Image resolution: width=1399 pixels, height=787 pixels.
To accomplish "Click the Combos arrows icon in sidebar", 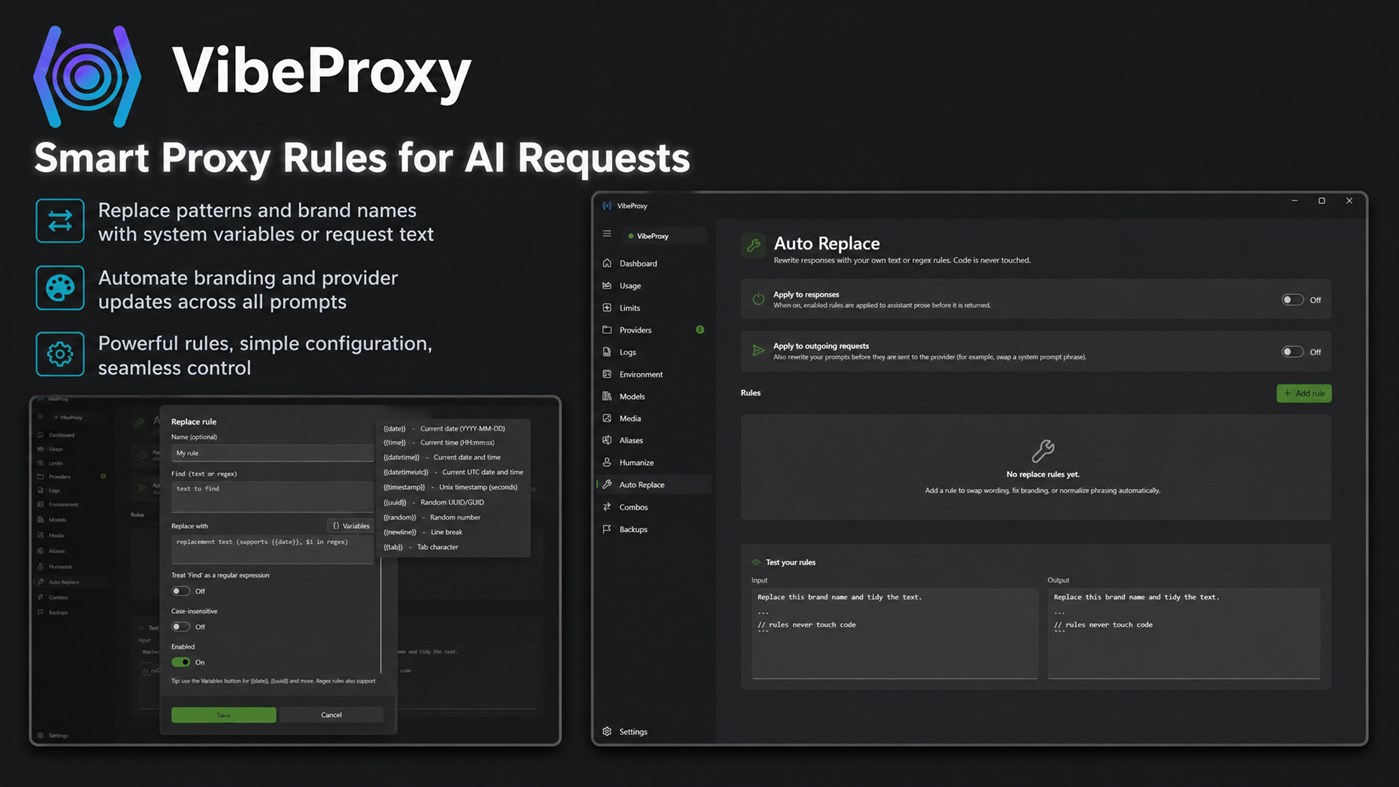I will 607,507.
